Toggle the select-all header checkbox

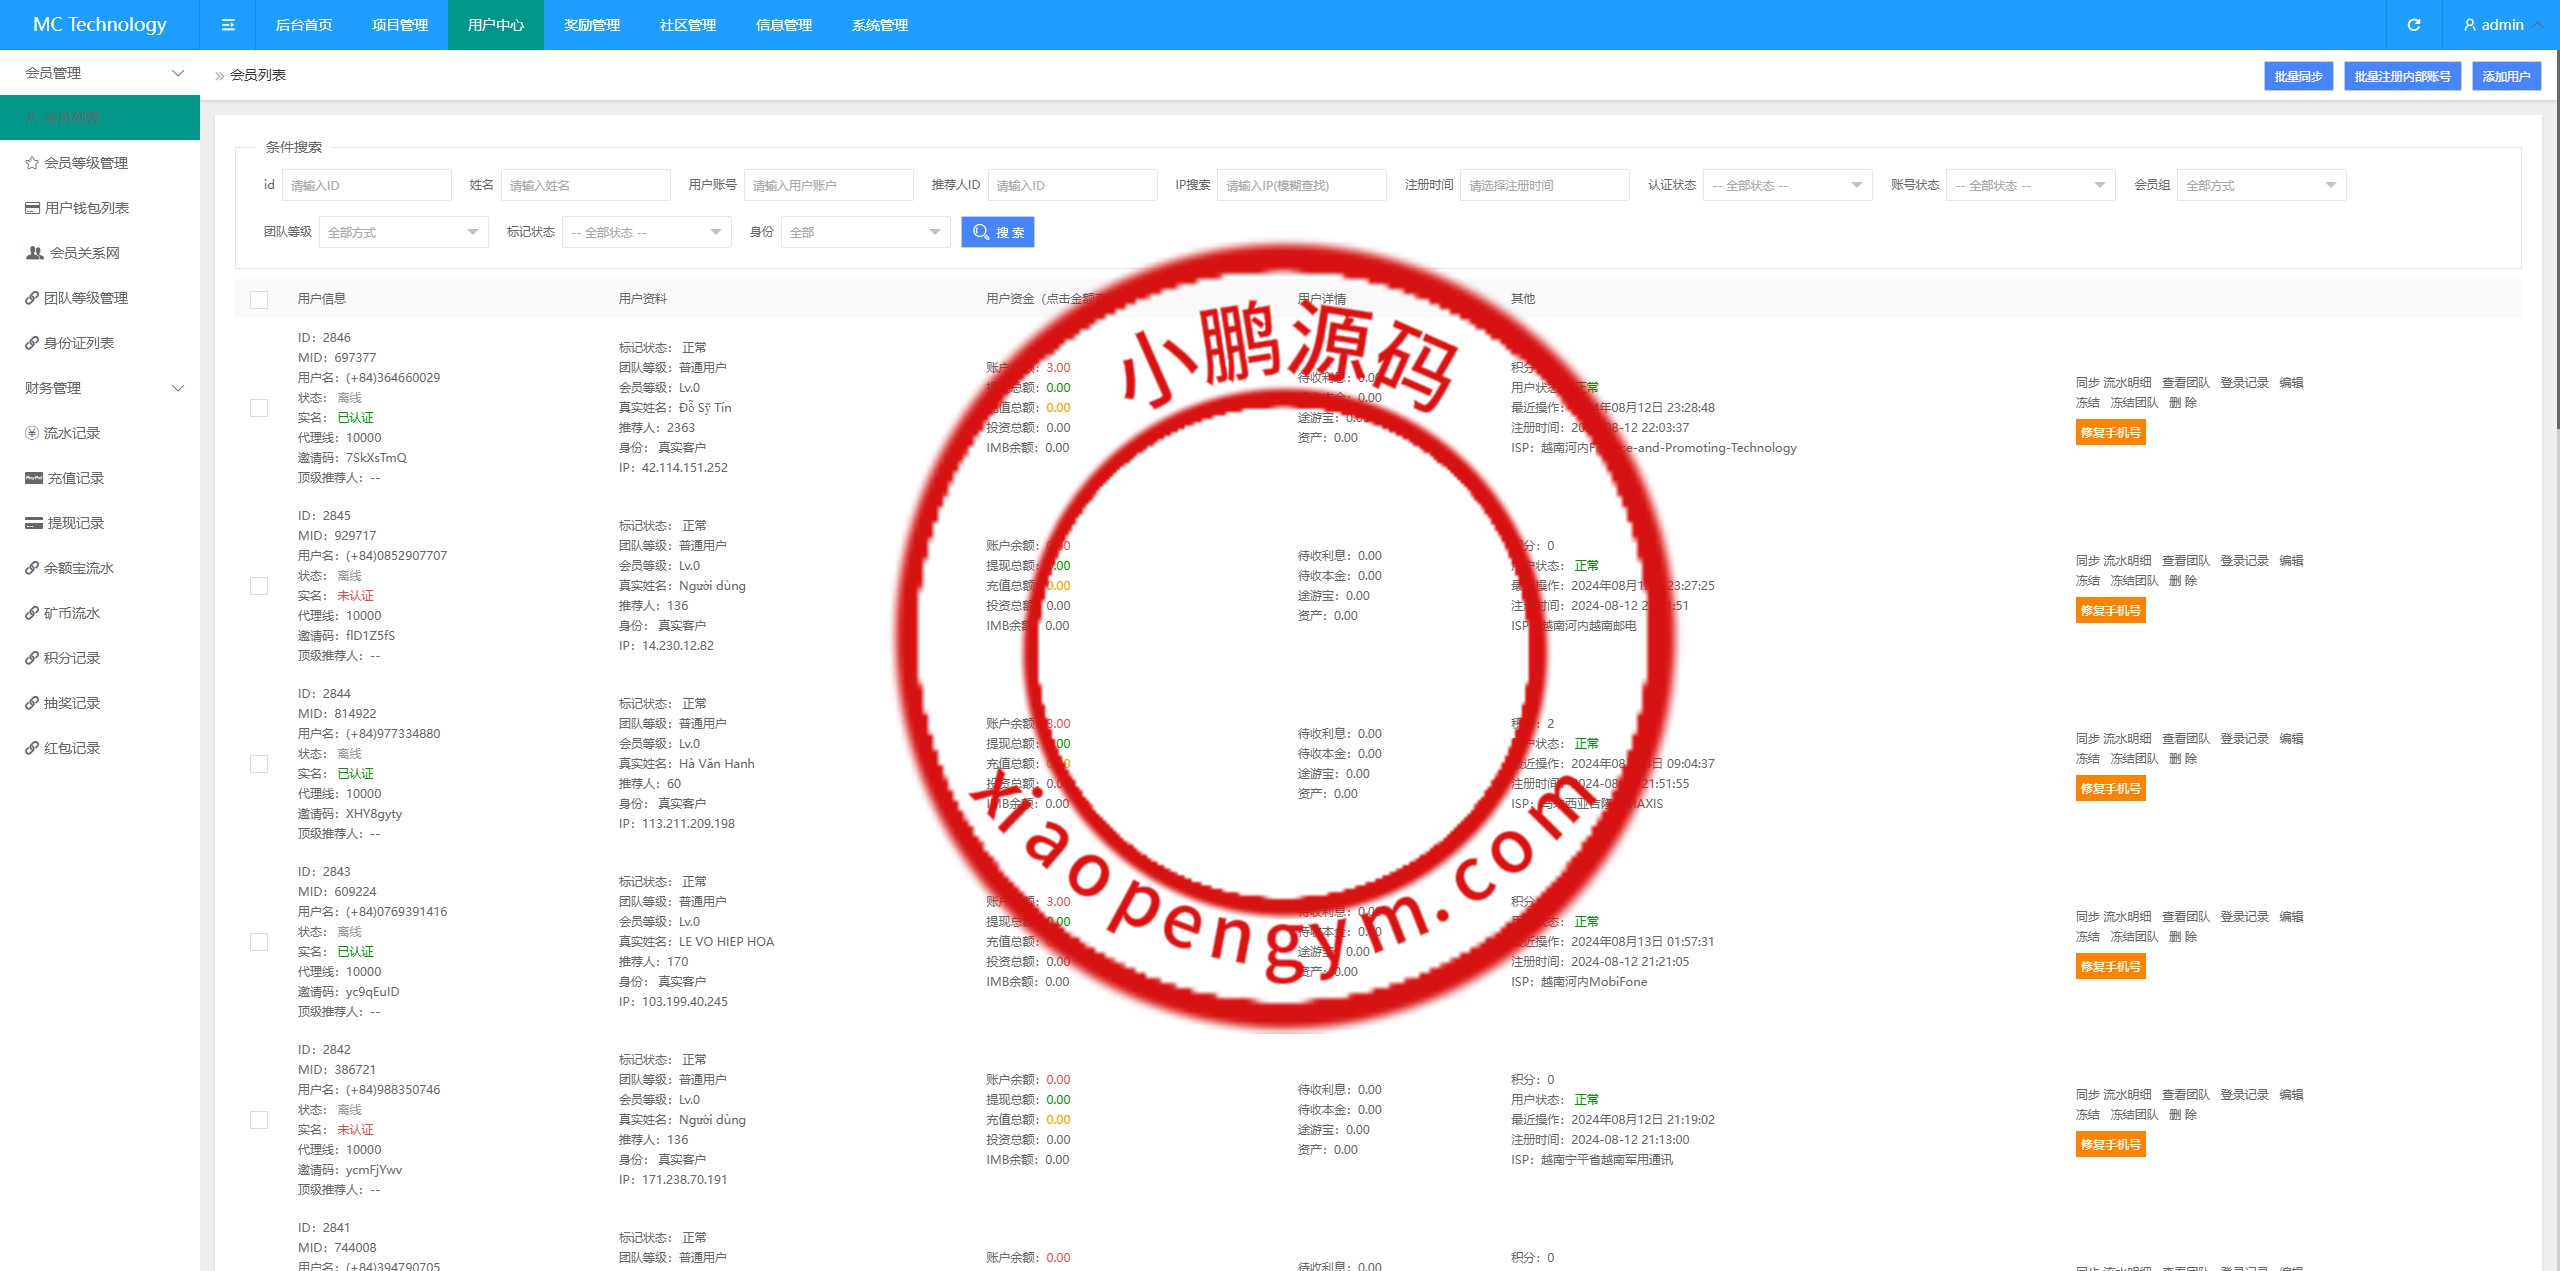tap(259, 299)
